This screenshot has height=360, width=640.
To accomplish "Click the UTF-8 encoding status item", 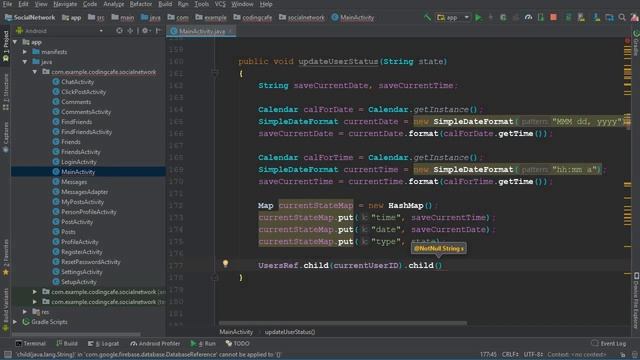I will tap(533, 354).
